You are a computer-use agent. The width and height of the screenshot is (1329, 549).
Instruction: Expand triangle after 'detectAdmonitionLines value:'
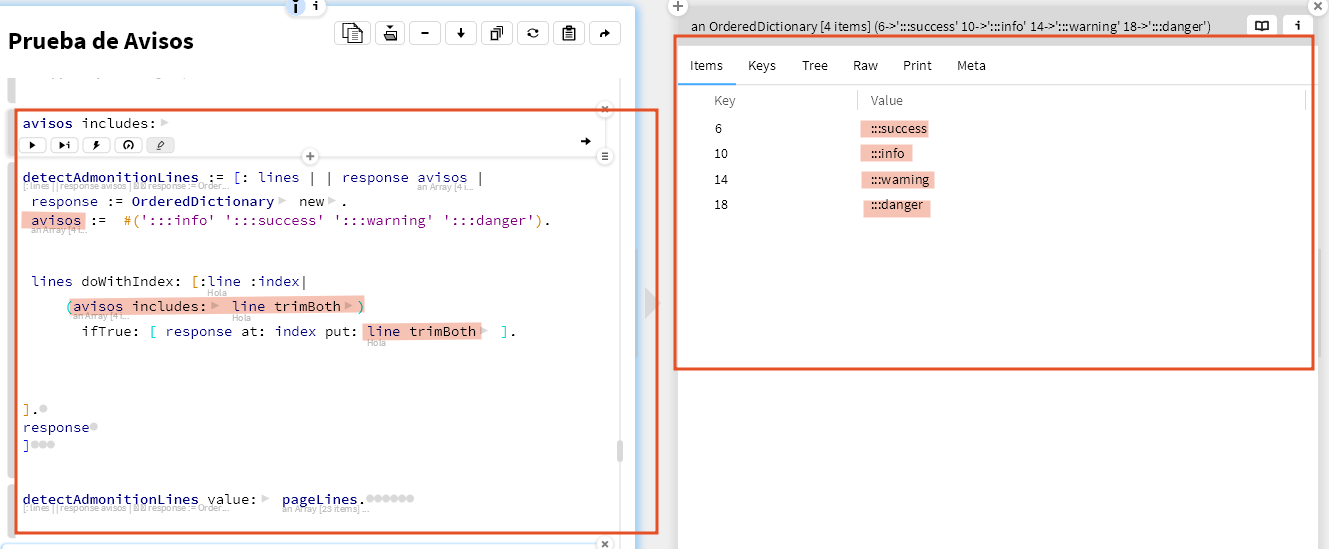click(x=266, y=498)
